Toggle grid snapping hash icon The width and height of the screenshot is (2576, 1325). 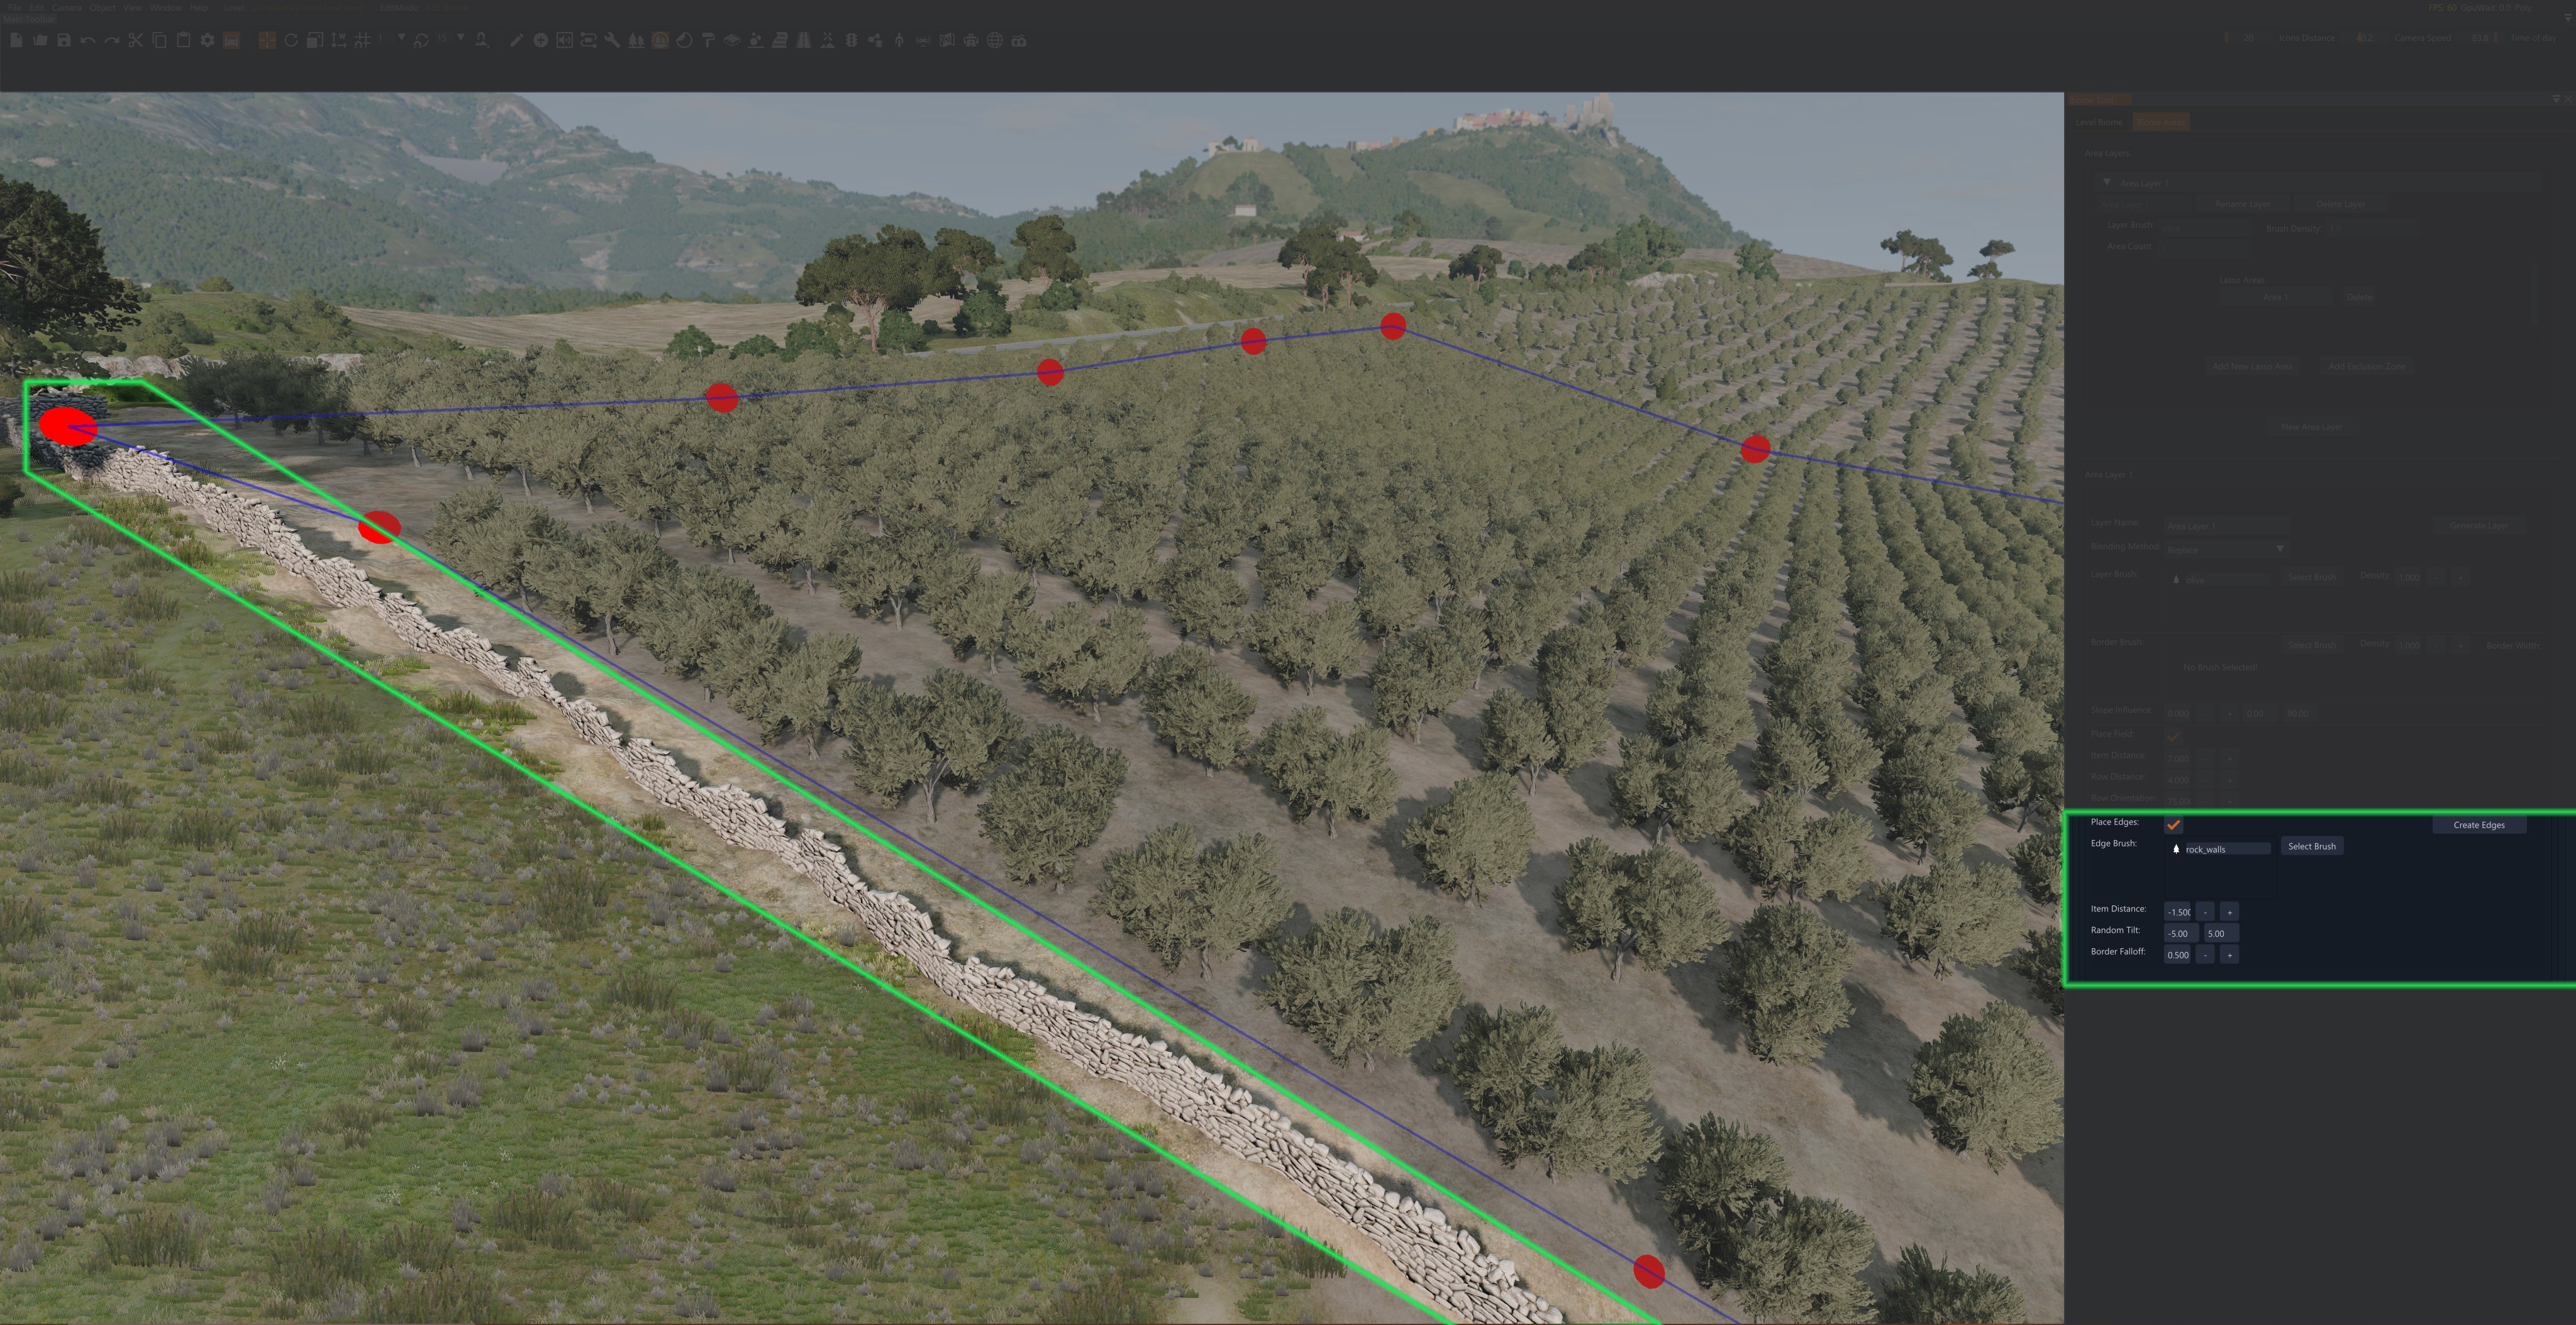point(362,40)
